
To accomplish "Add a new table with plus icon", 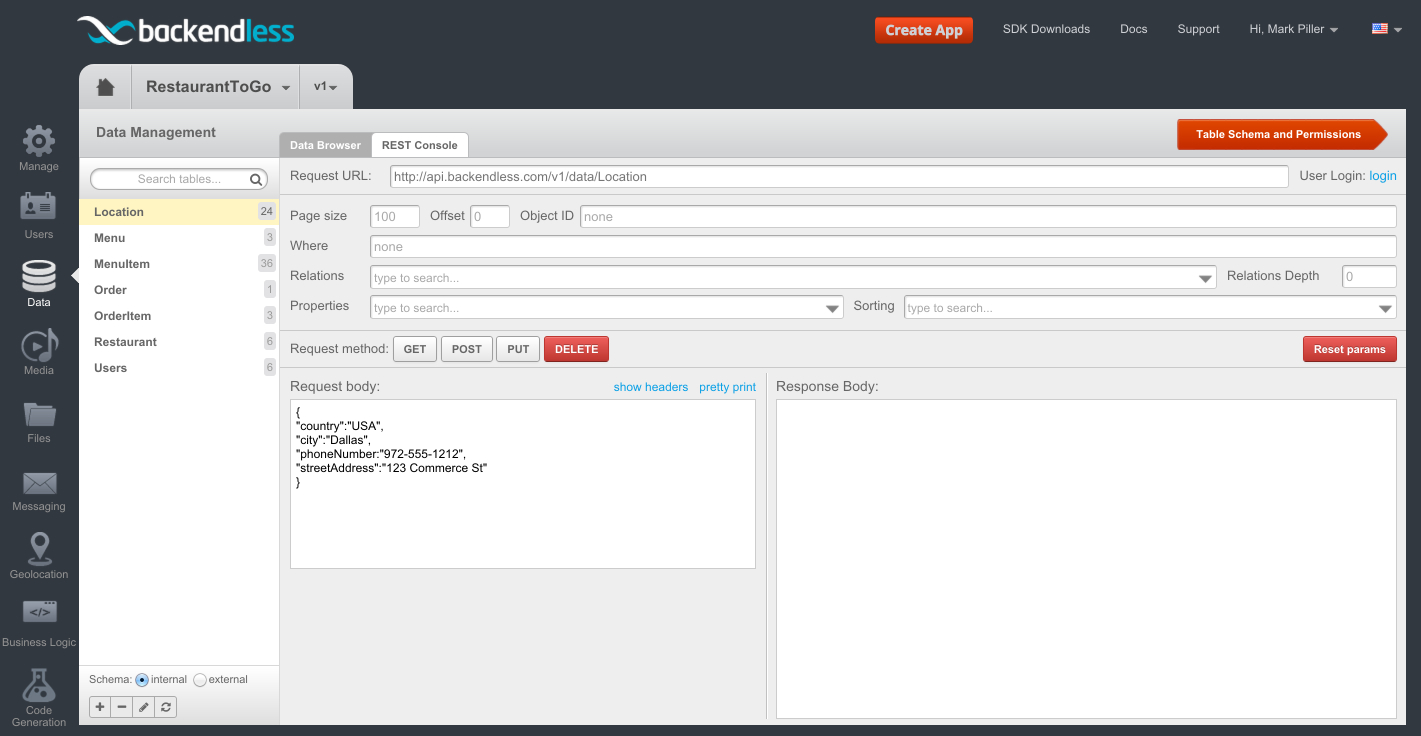I will tap(100, 707).
